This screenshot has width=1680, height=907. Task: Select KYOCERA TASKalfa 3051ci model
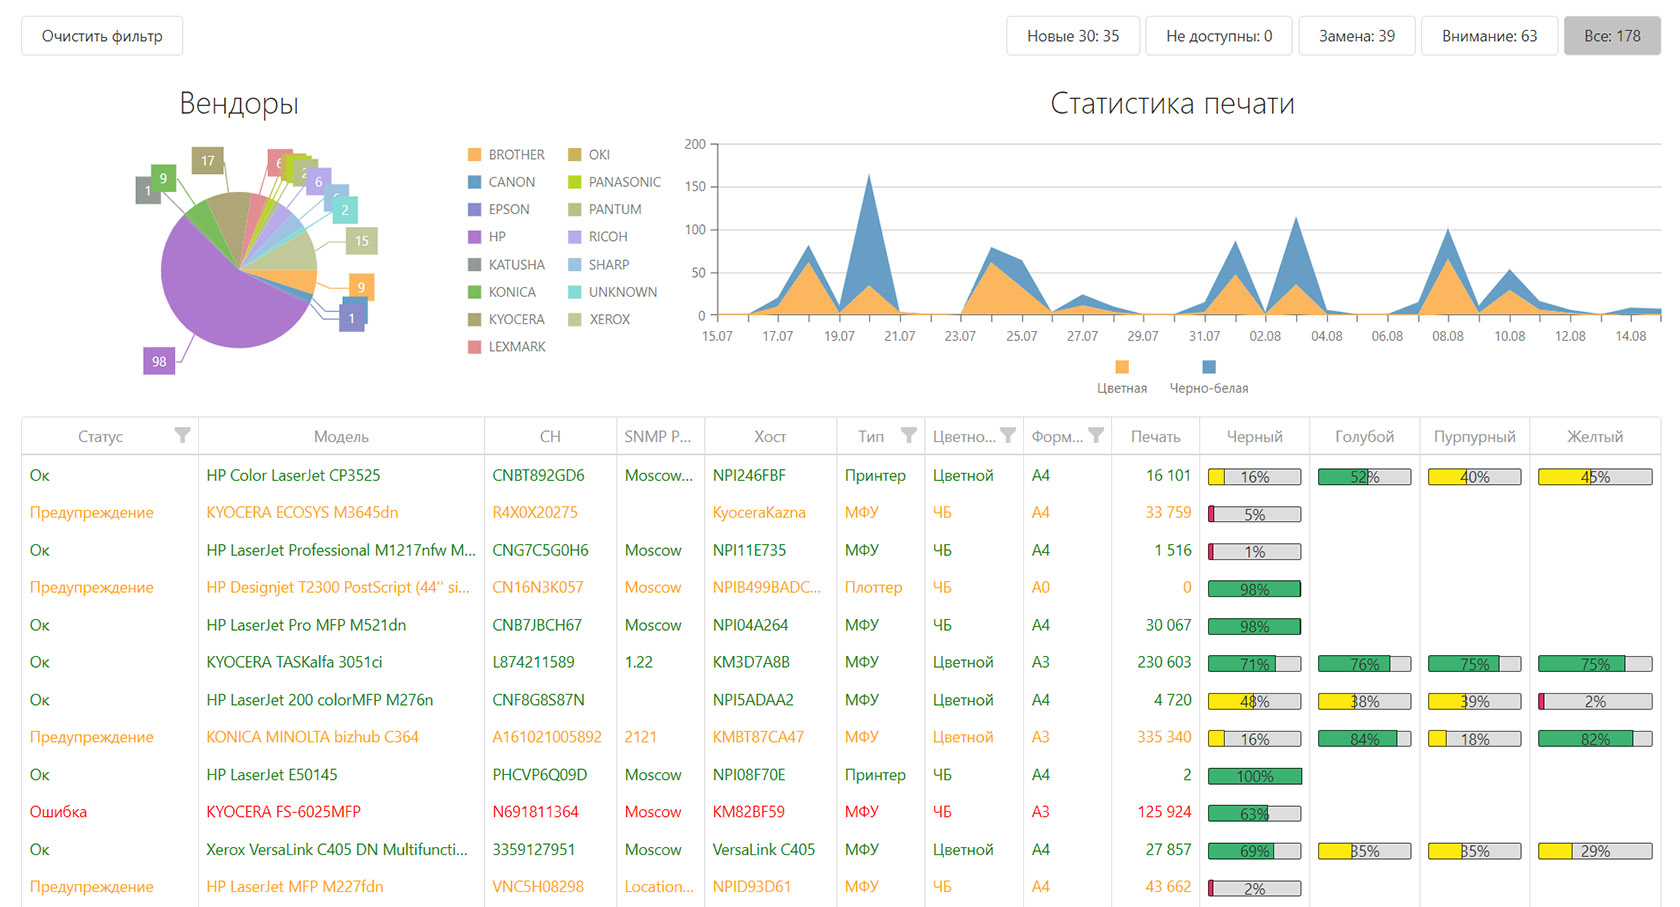(x=294, y=662)
